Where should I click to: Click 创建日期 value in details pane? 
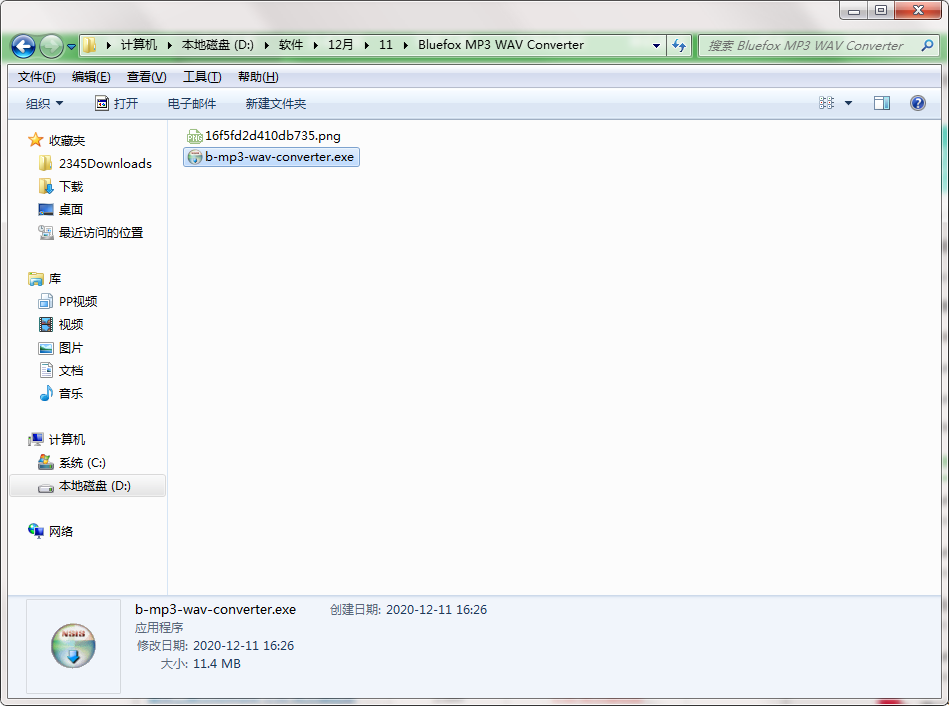click(436, 610)
